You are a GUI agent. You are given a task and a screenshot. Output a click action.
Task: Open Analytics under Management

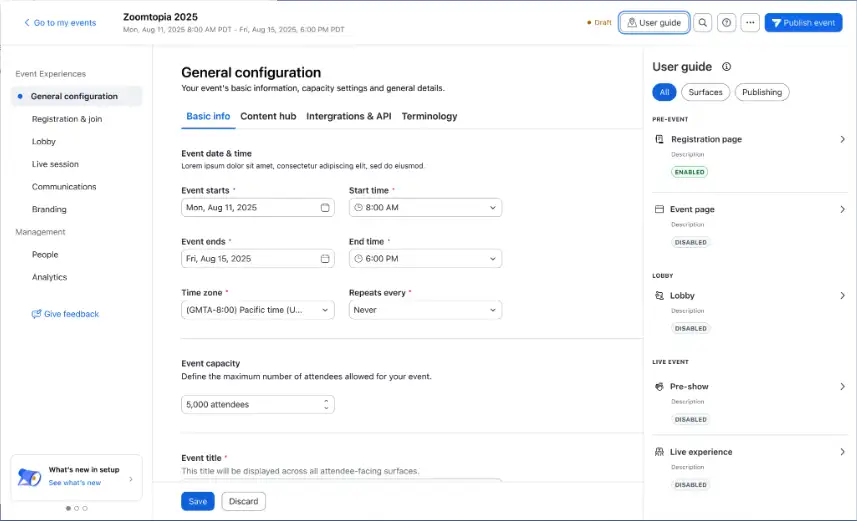pos(49,277)
